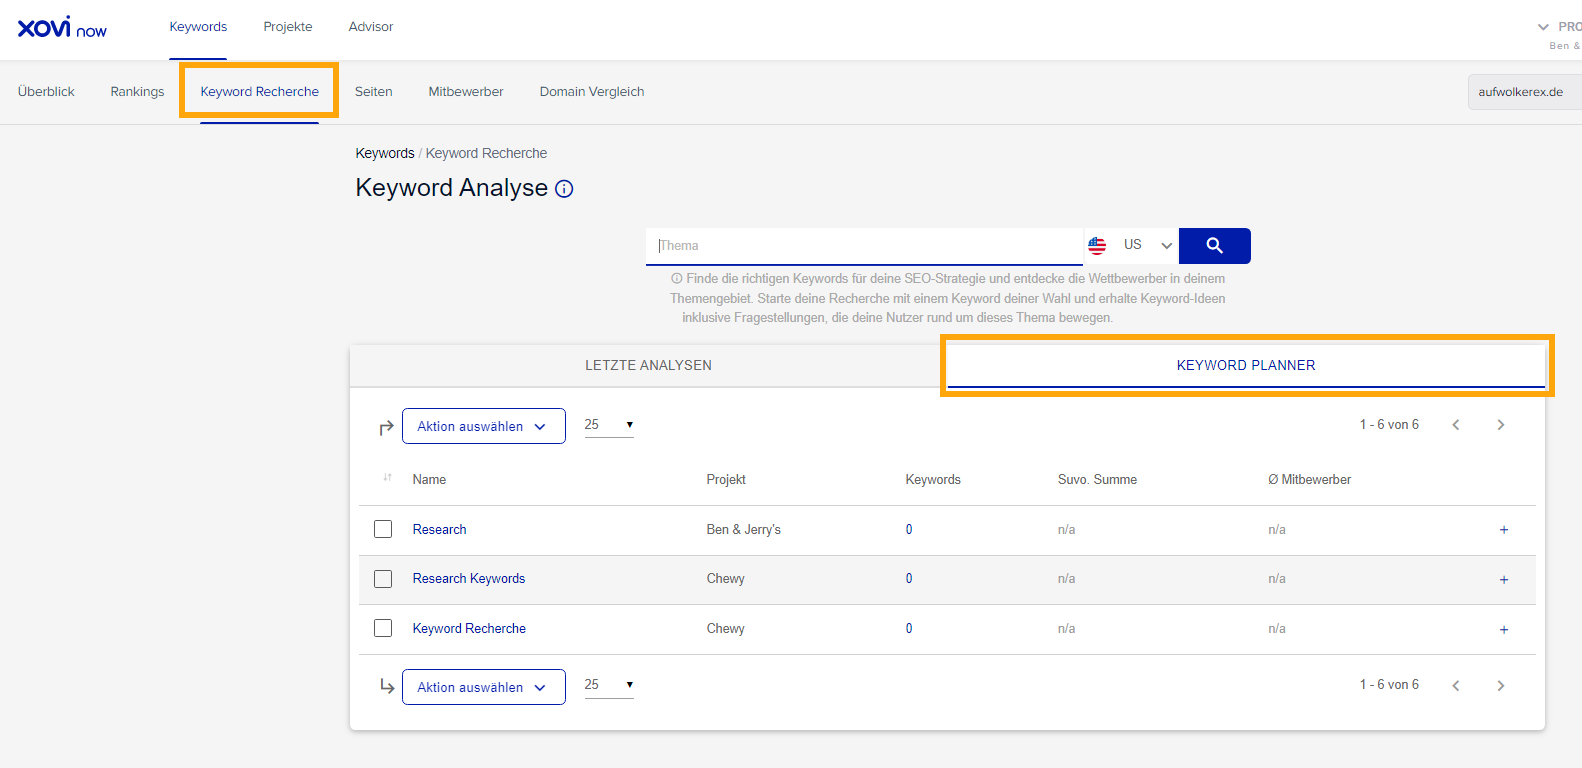Click Chewy in Research Keywords row
The height and width of the screenshot is (768, 1582).
pos(725,579)
